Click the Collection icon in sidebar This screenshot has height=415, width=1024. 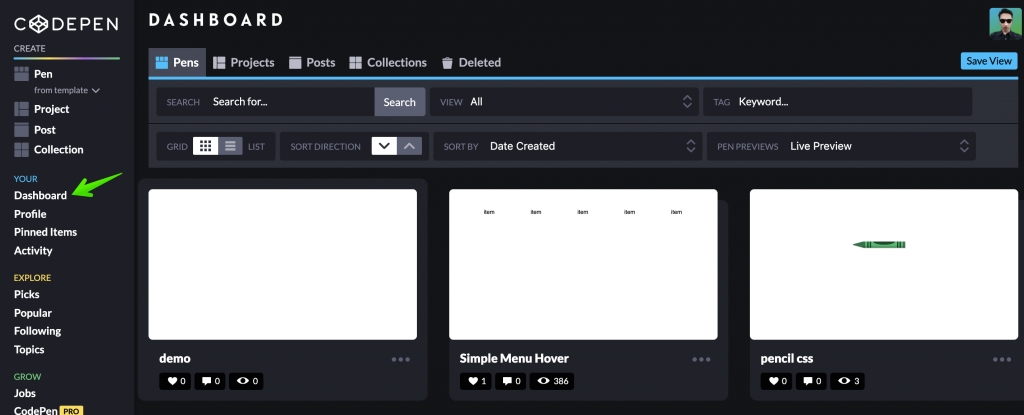coord(23,150)
